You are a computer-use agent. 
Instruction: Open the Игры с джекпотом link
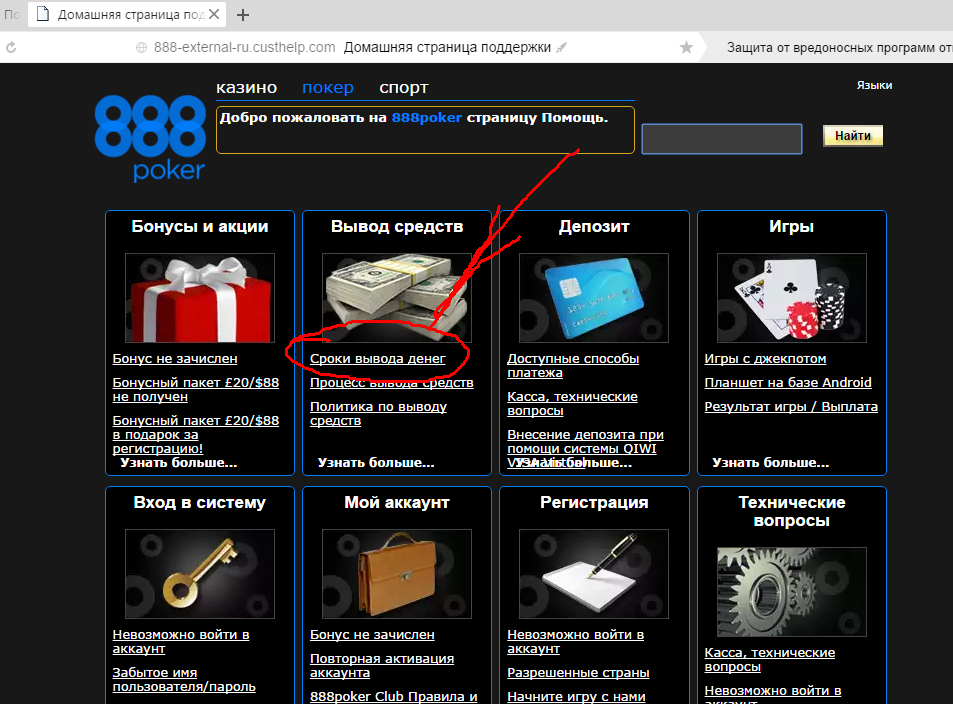765,359
